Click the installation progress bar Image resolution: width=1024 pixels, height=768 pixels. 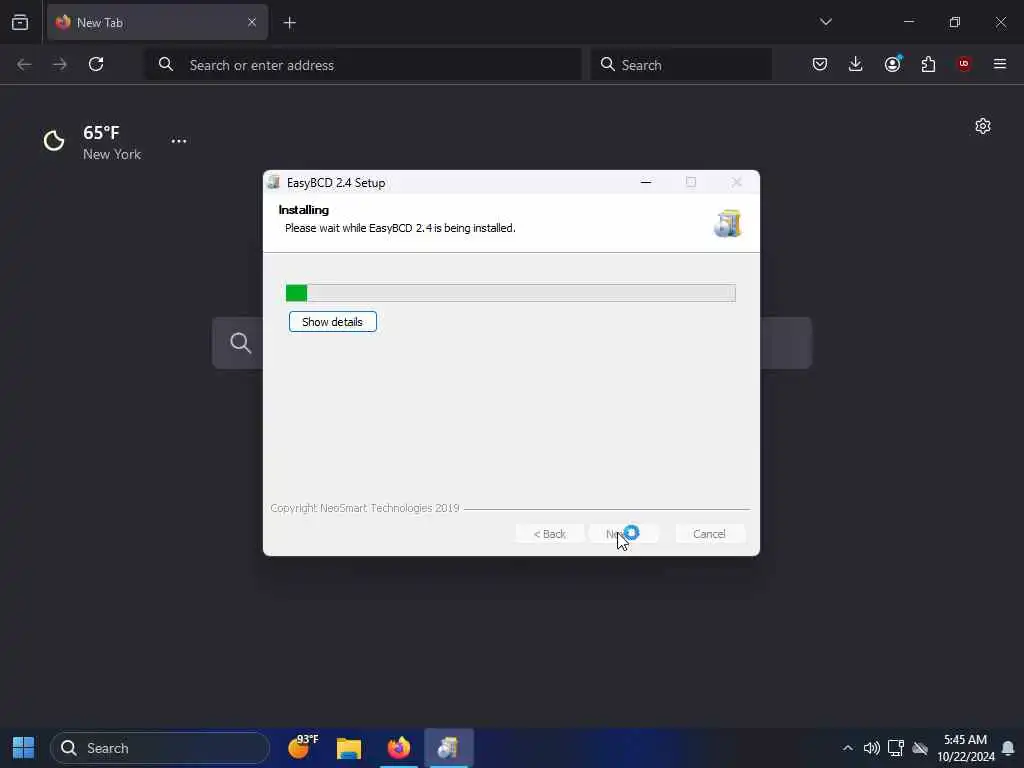[511, 293]
